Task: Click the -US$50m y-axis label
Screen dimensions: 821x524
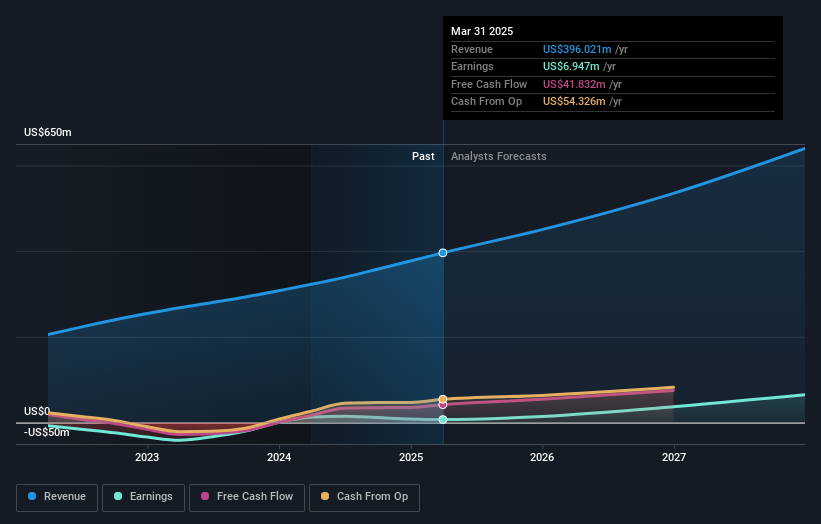Action: pos(47,432)
